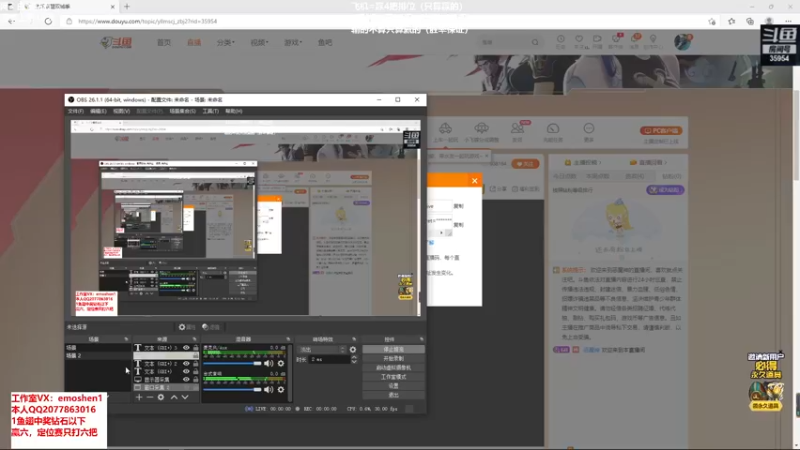The image size is (800, 450).
Task: Toggle the lock on the 显示器采集 source
Action: (195, 380)
